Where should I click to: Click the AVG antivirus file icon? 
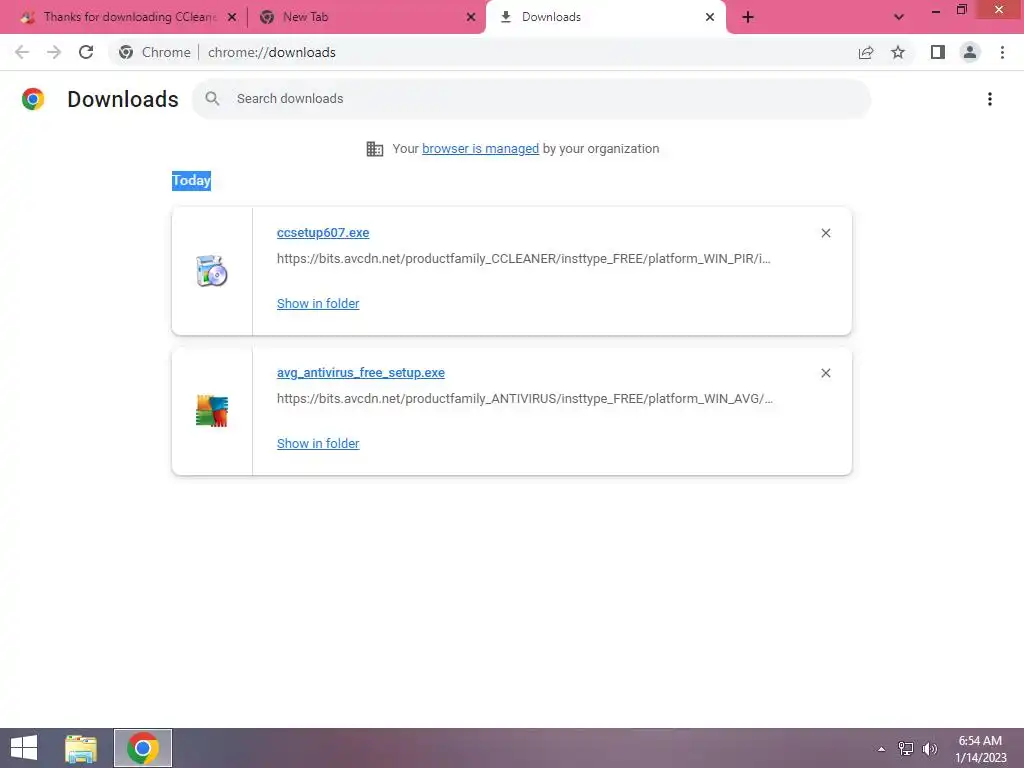212,411
